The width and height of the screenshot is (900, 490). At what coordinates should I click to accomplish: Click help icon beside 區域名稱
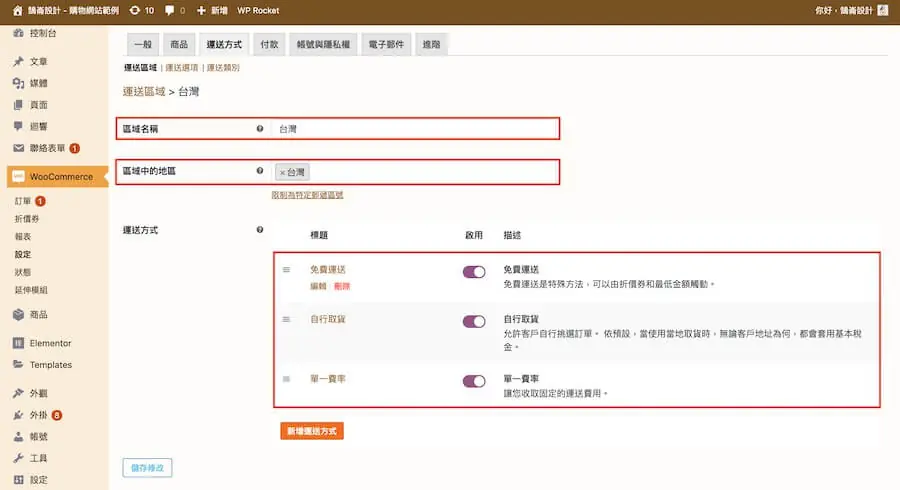point(260,129)
